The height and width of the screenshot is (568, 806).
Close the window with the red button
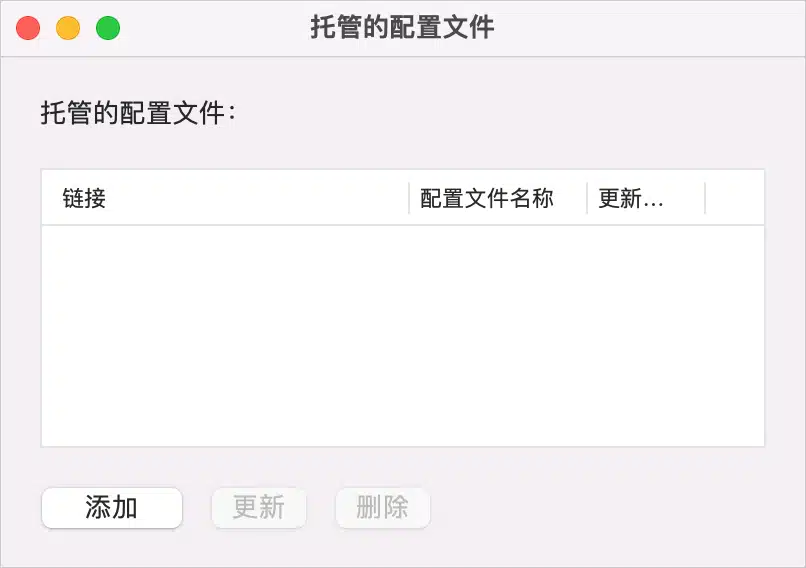coord(28,28)
